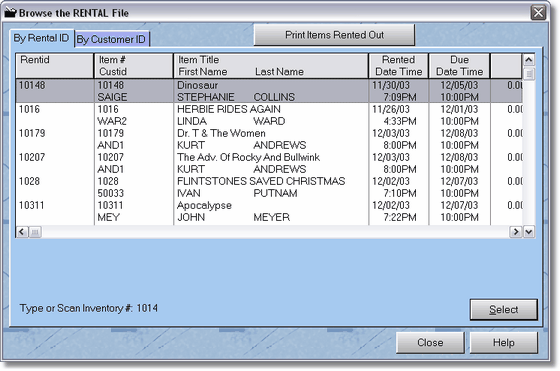Viewport: 560px width, 371px height.
Task: Select rental row 1028
Action: click(269, 187)
